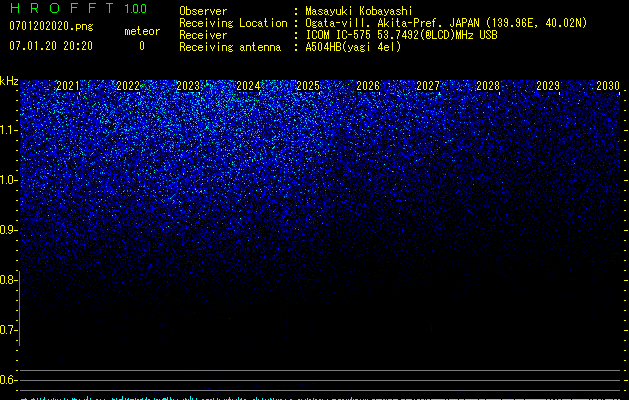629x400 pixels.
Task: Click the ICOM IC-575 53.7492 MHz receiver text
Action: pos(401,35)
